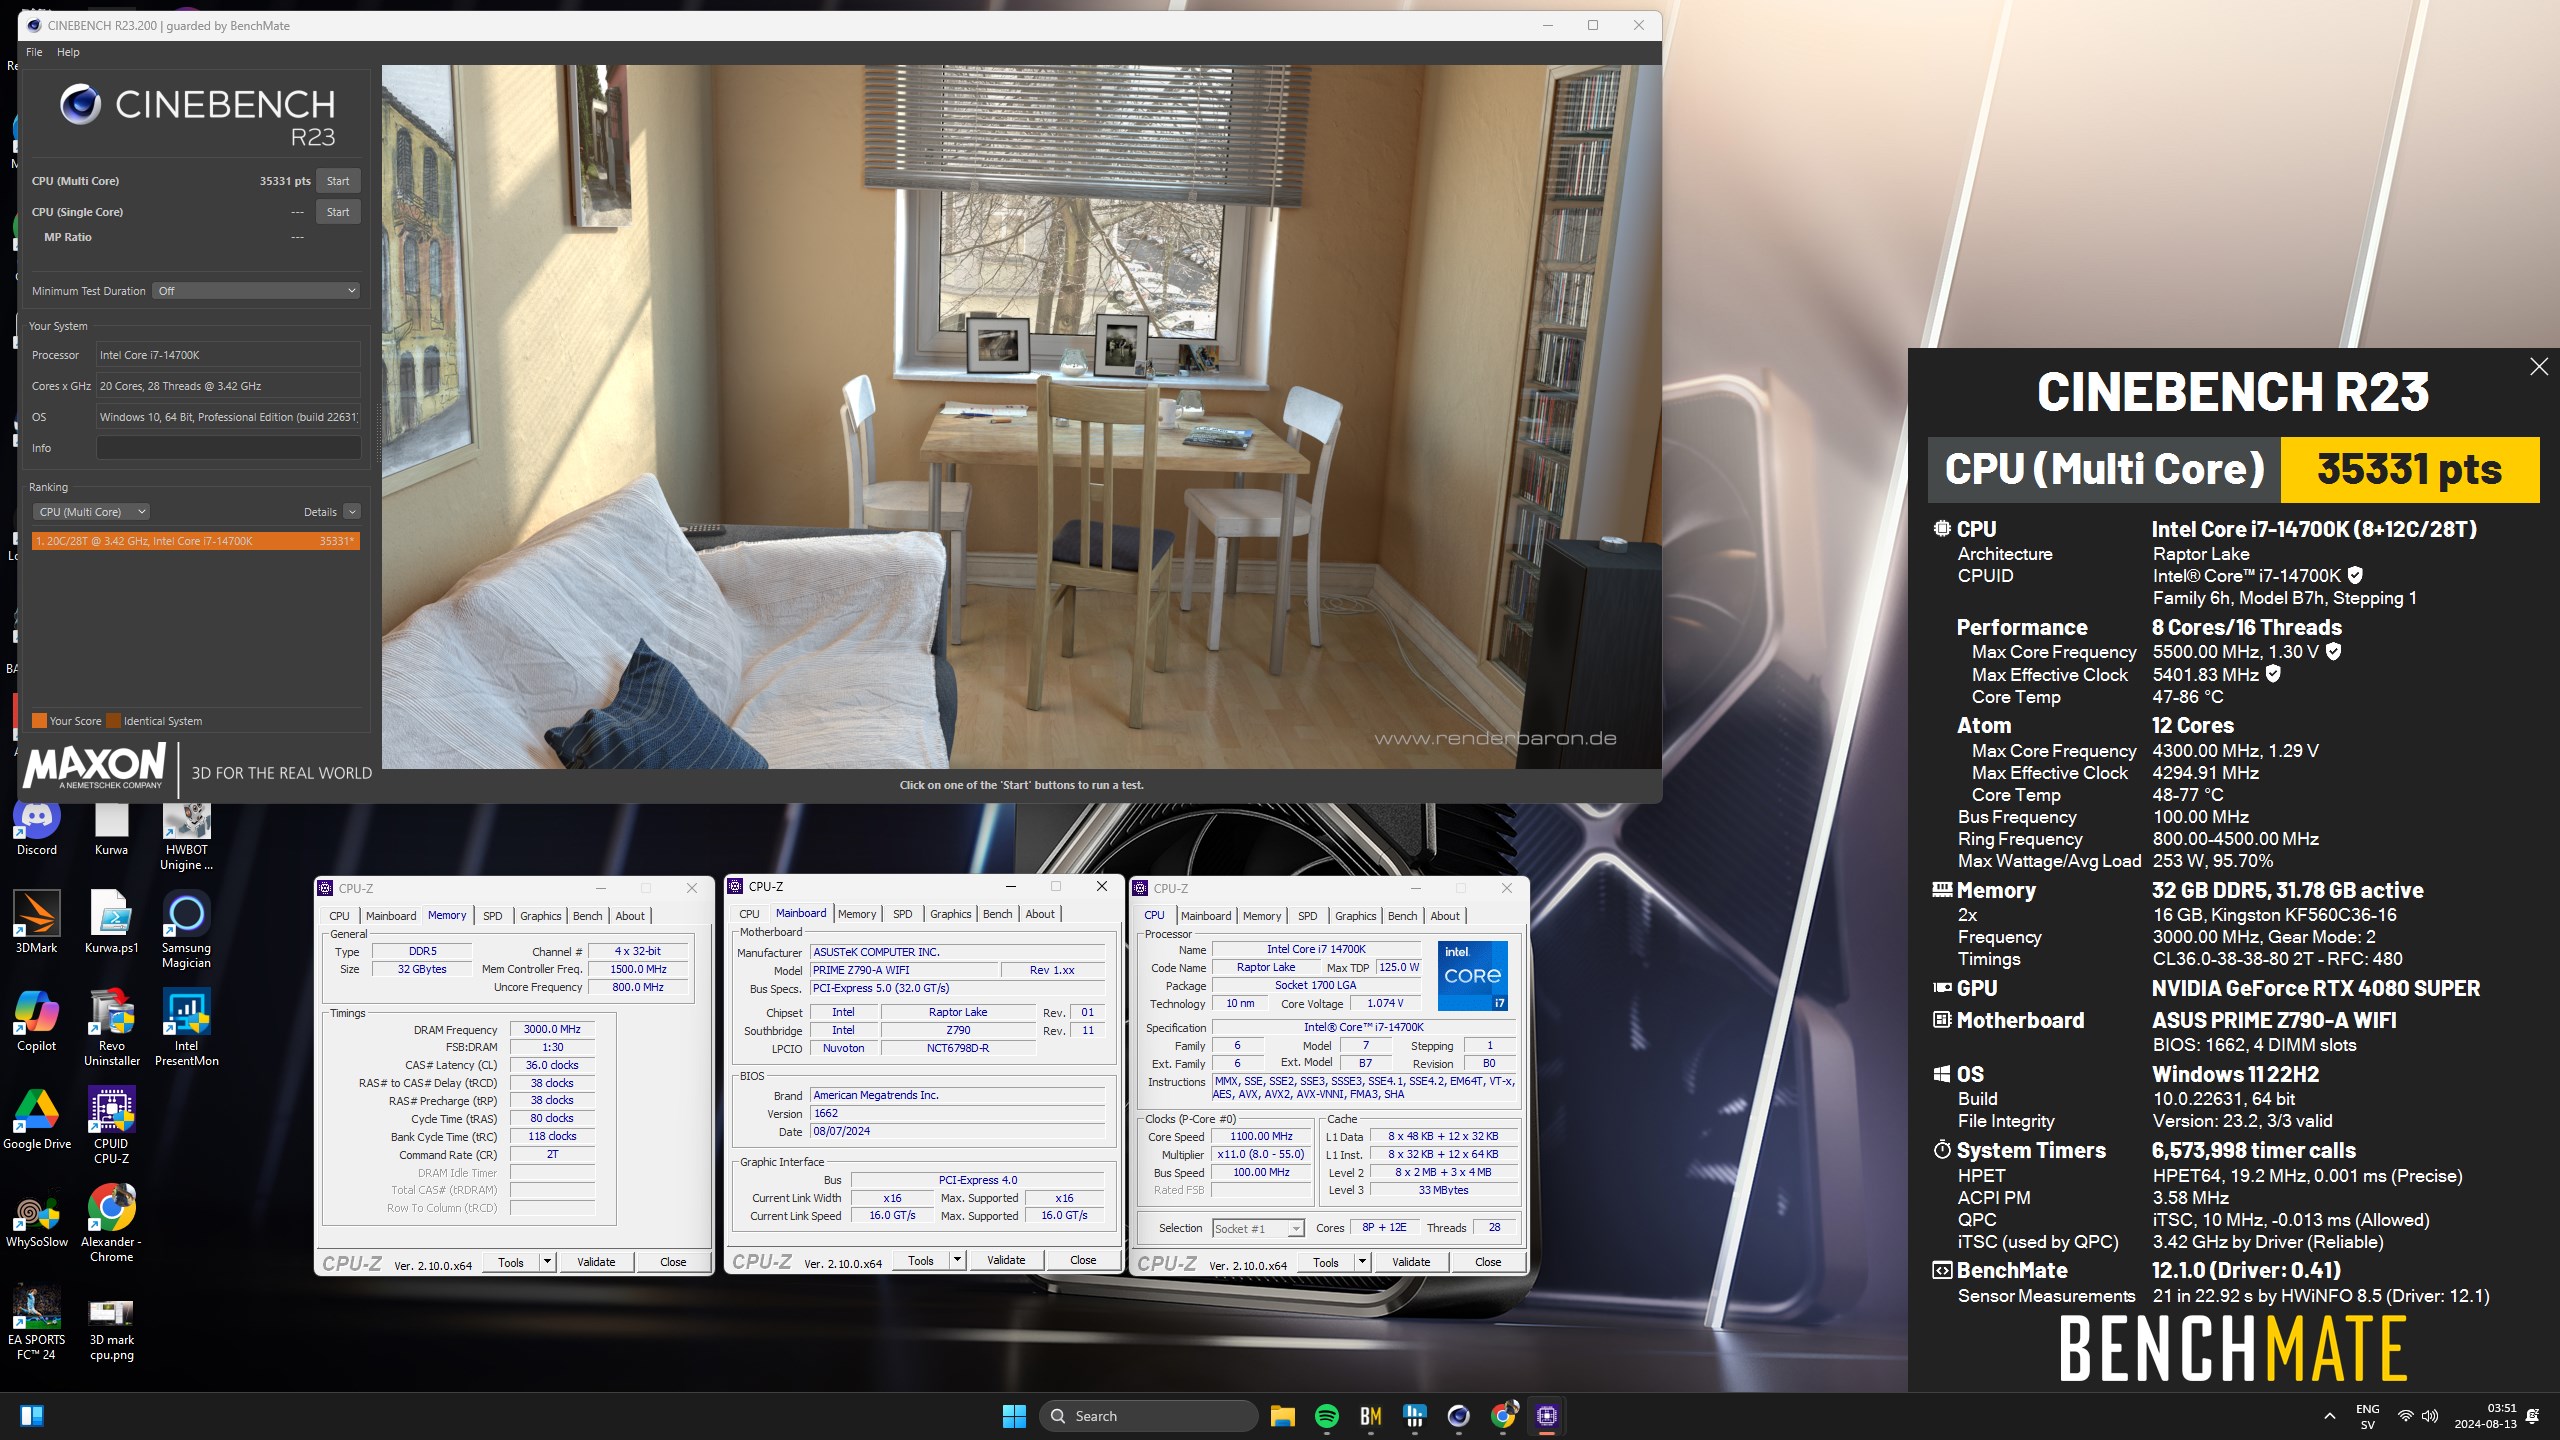Select the 20C/28T i7-14700K ranking row
The width and height of the screenshot is (2560, 1440).
tap(195, 541)
